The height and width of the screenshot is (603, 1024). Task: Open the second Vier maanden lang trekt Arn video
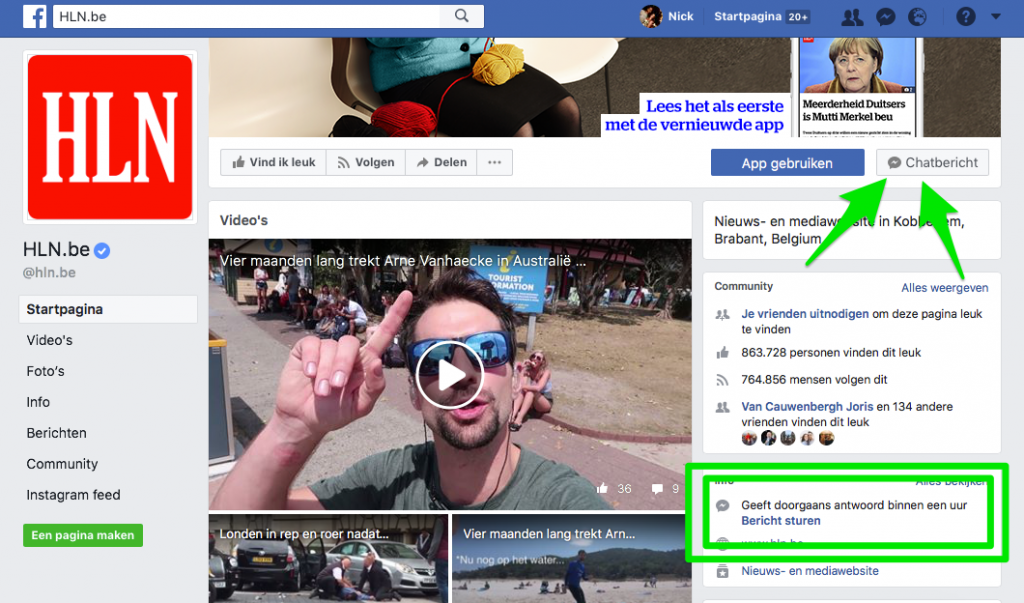pos(571,559)
